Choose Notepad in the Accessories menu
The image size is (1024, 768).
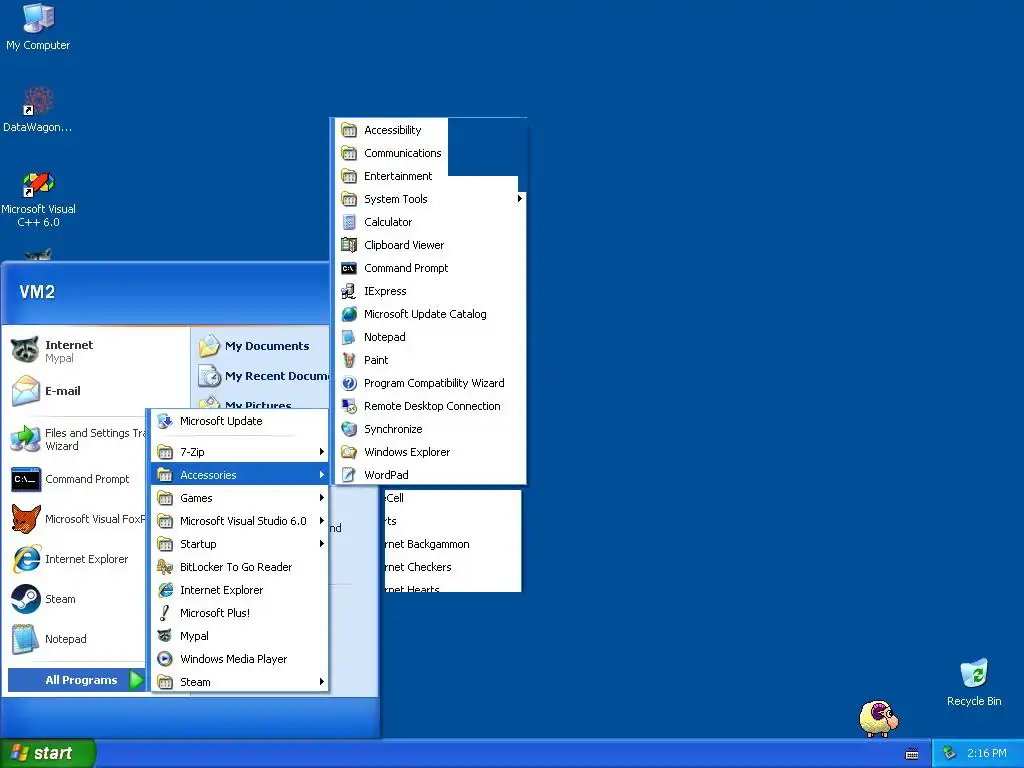[430, 337]
